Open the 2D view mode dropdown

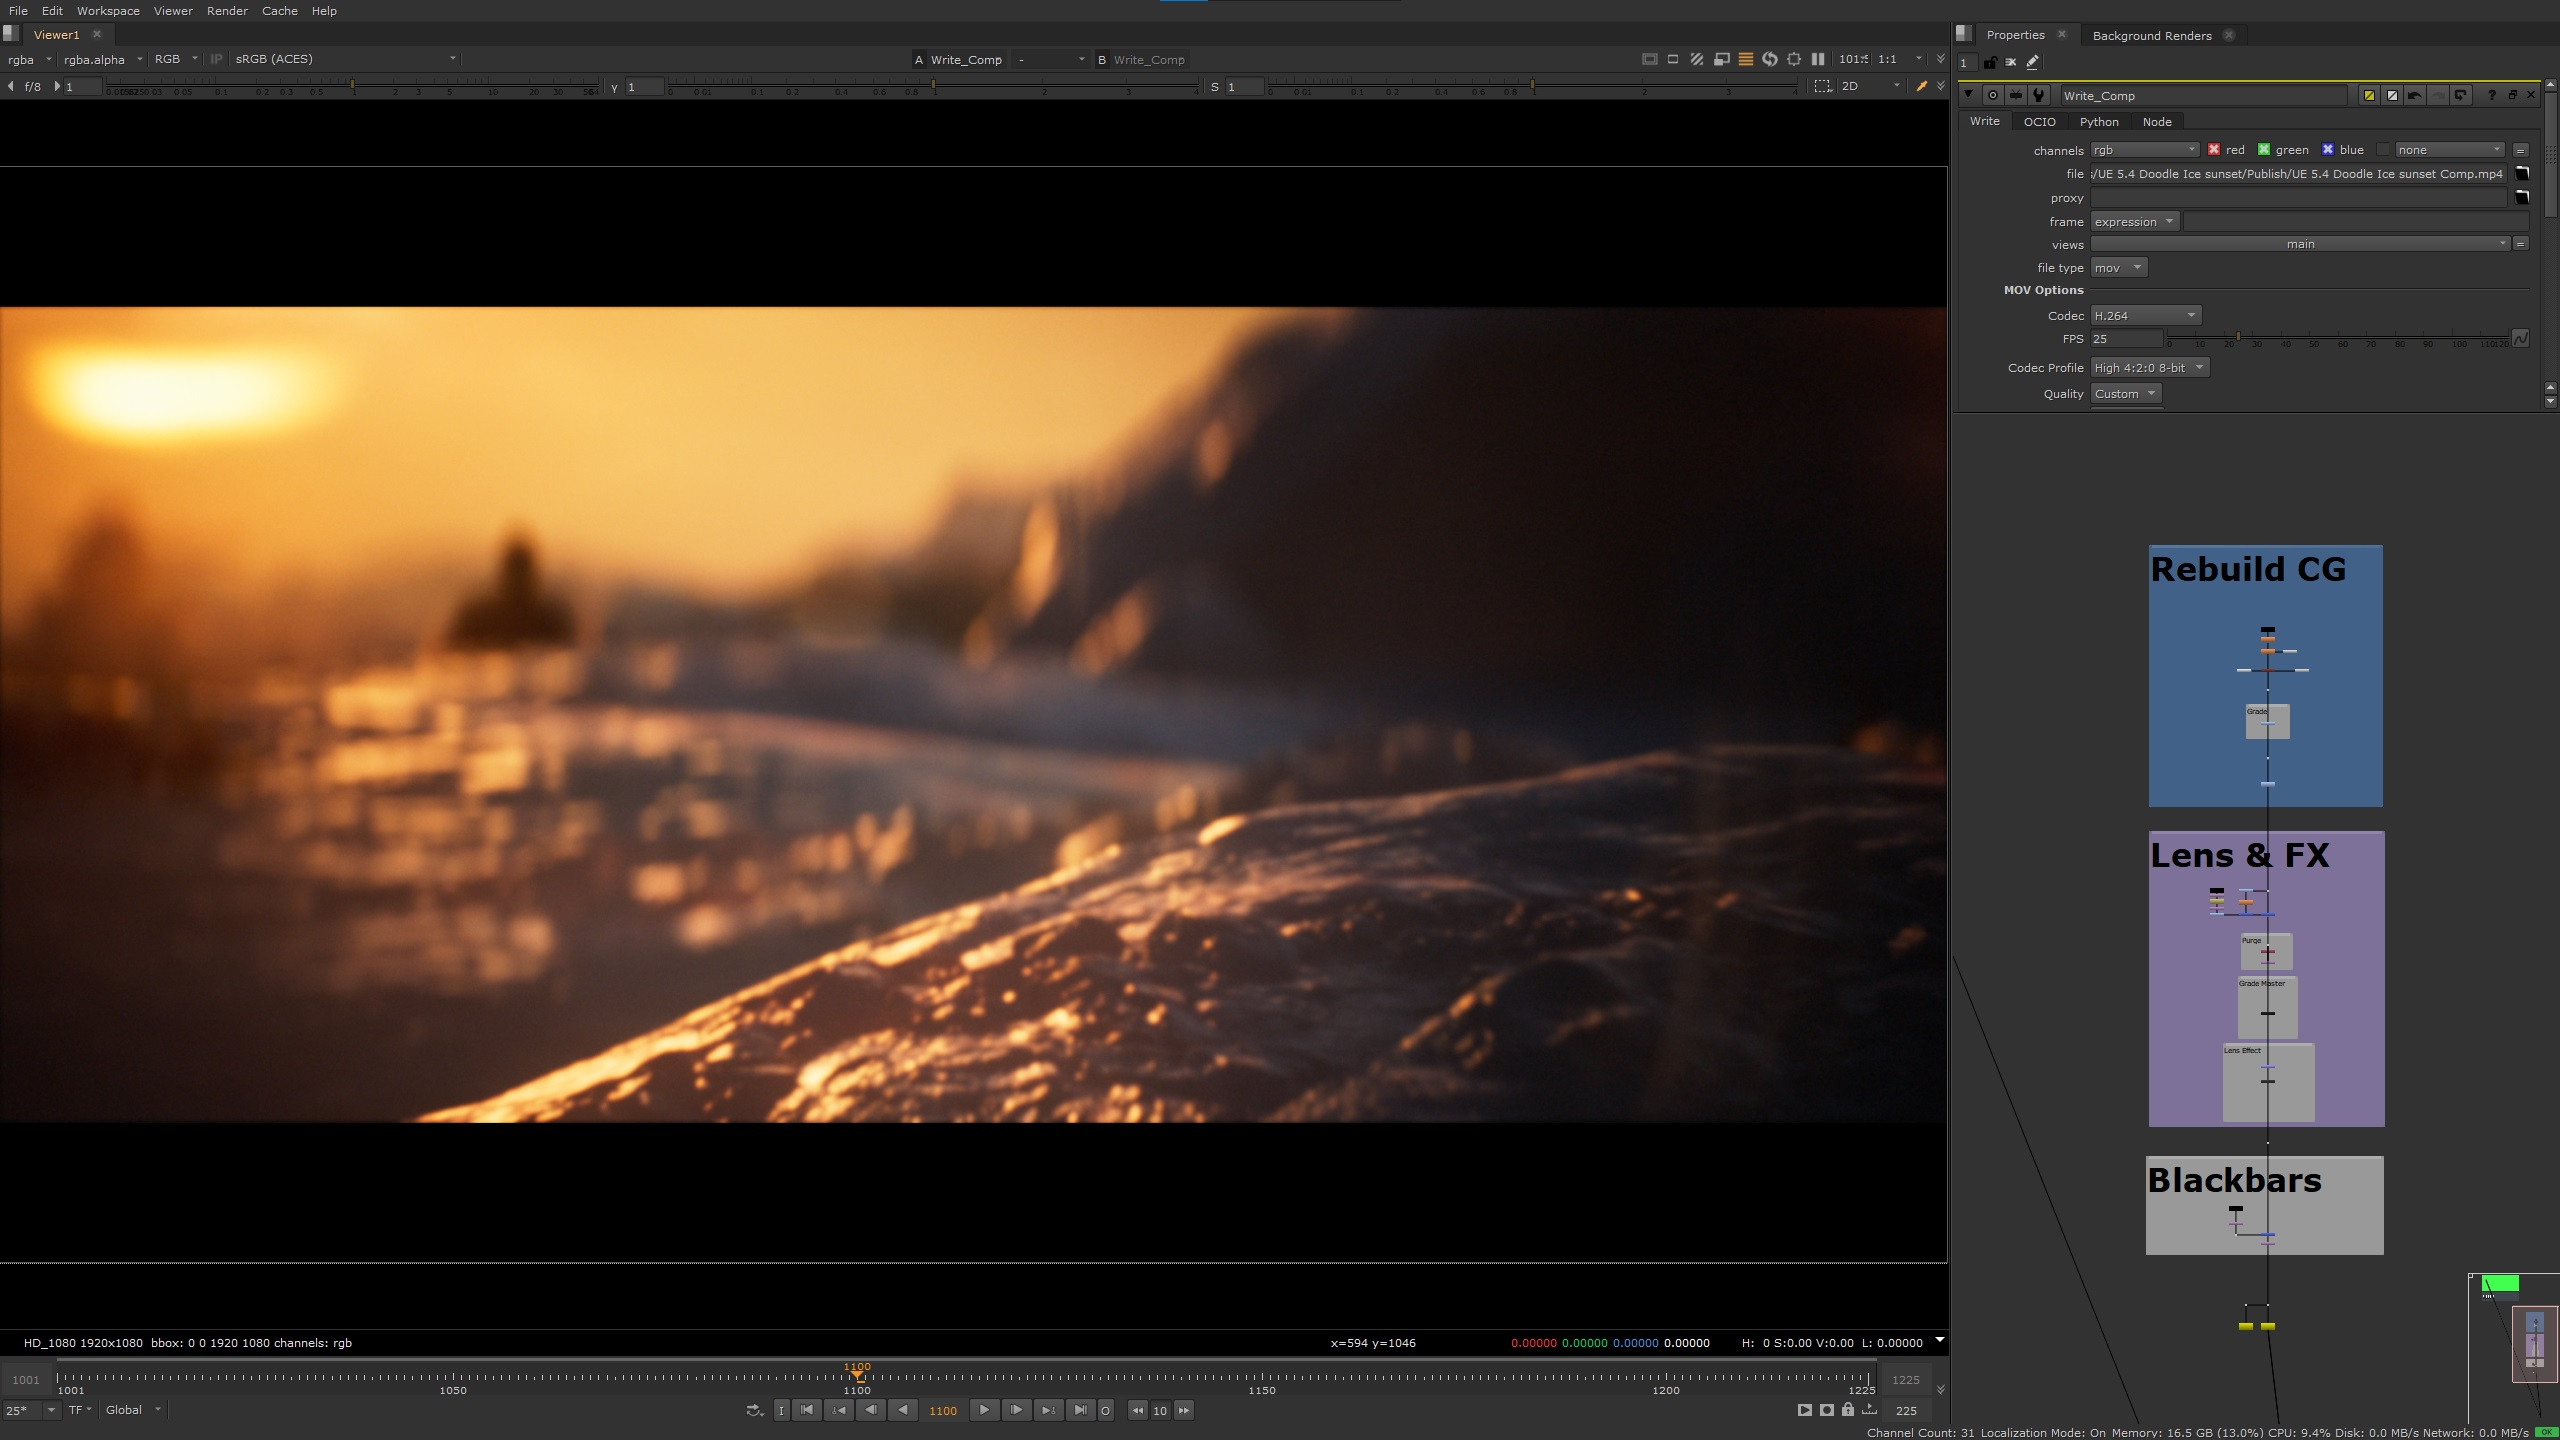(1870, 87)
